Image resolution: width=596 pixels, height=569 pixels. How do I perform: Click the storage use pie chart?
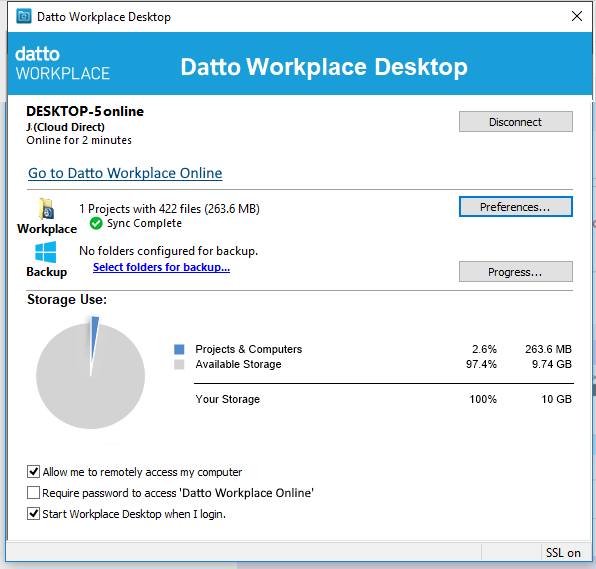click(90, 373)
